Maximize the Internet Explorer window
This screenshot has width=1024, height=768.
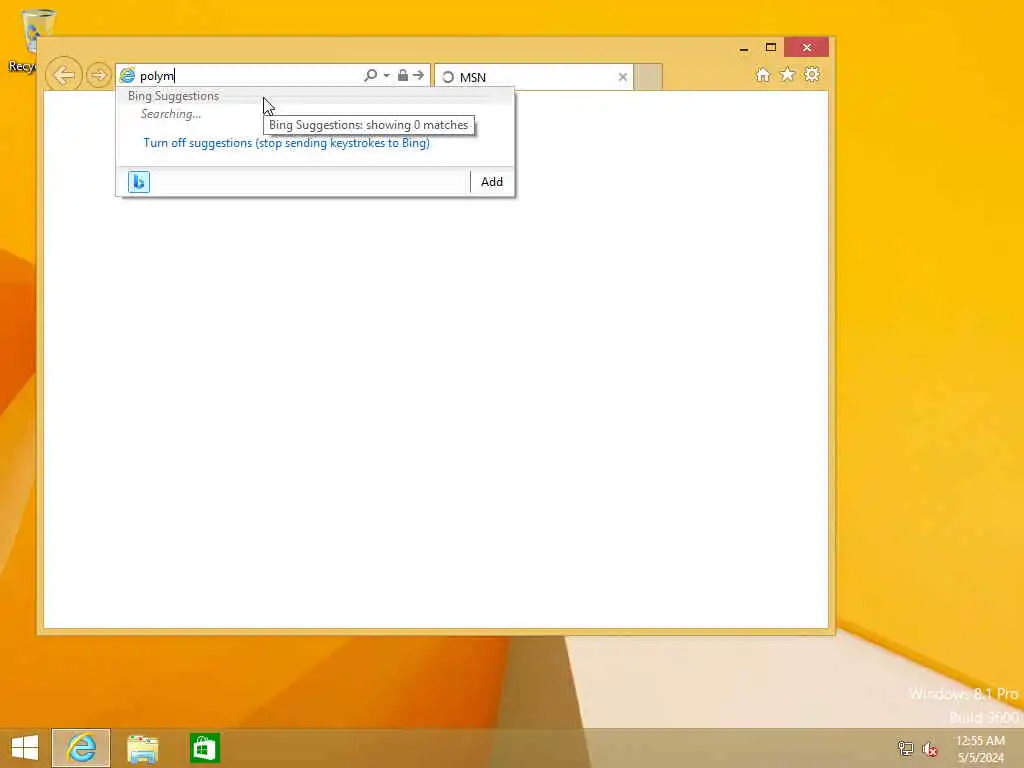click(x=771, y=48)
